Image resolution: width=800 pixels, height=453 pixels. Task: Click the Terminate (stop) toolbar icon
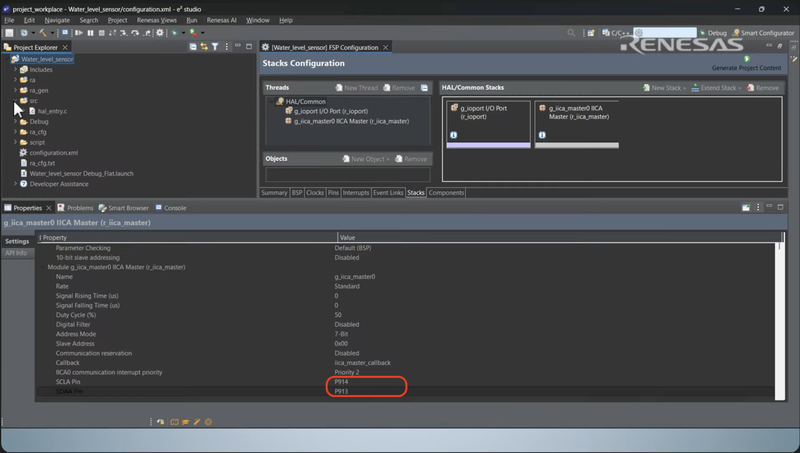coord(102,33)
